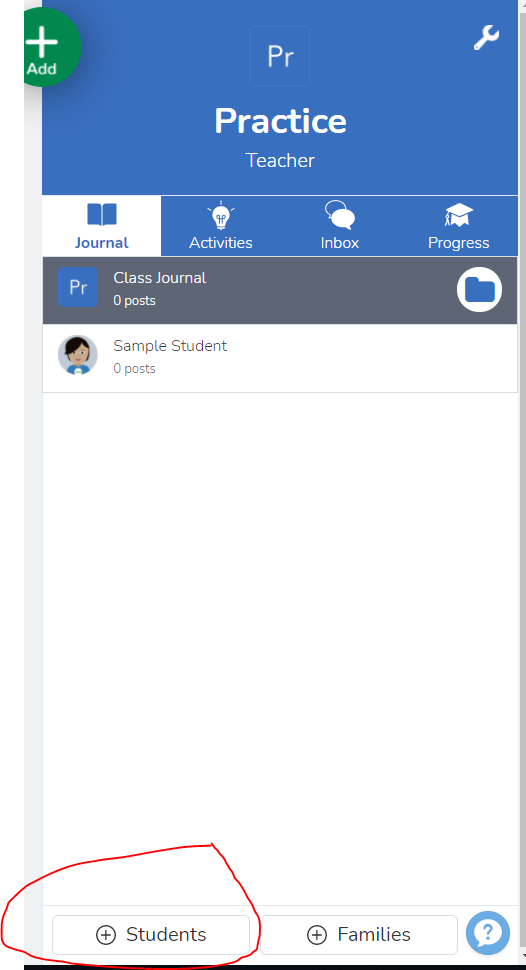Switch to the Activities tab
Viewport: 526px width, 970px height.
pyautogui.click(x=220, y=226)
